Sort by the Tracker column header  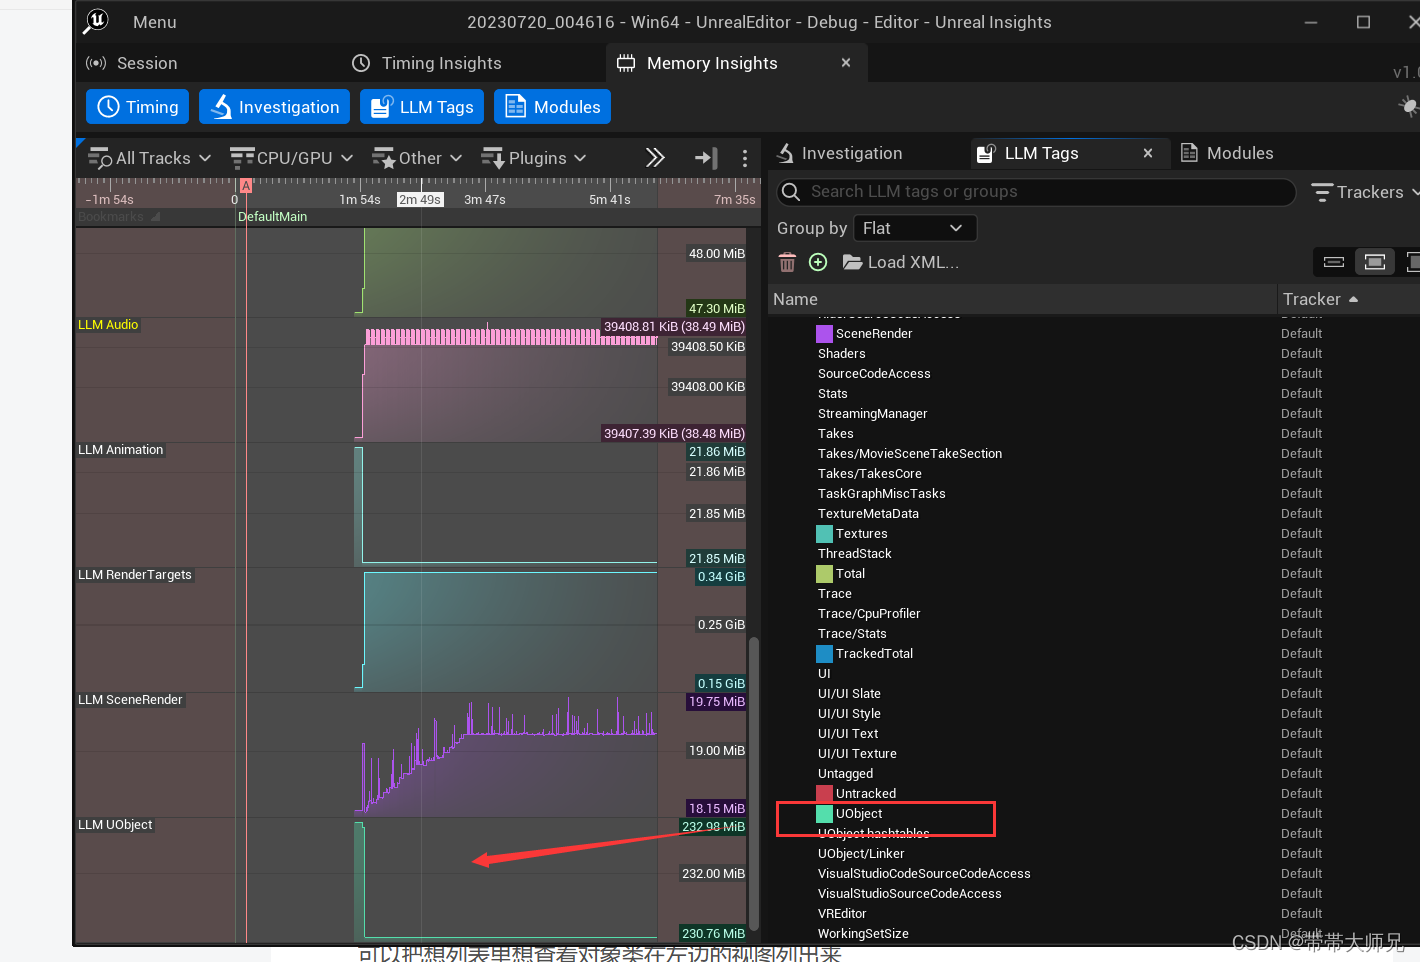click(x=1348, y=299)
